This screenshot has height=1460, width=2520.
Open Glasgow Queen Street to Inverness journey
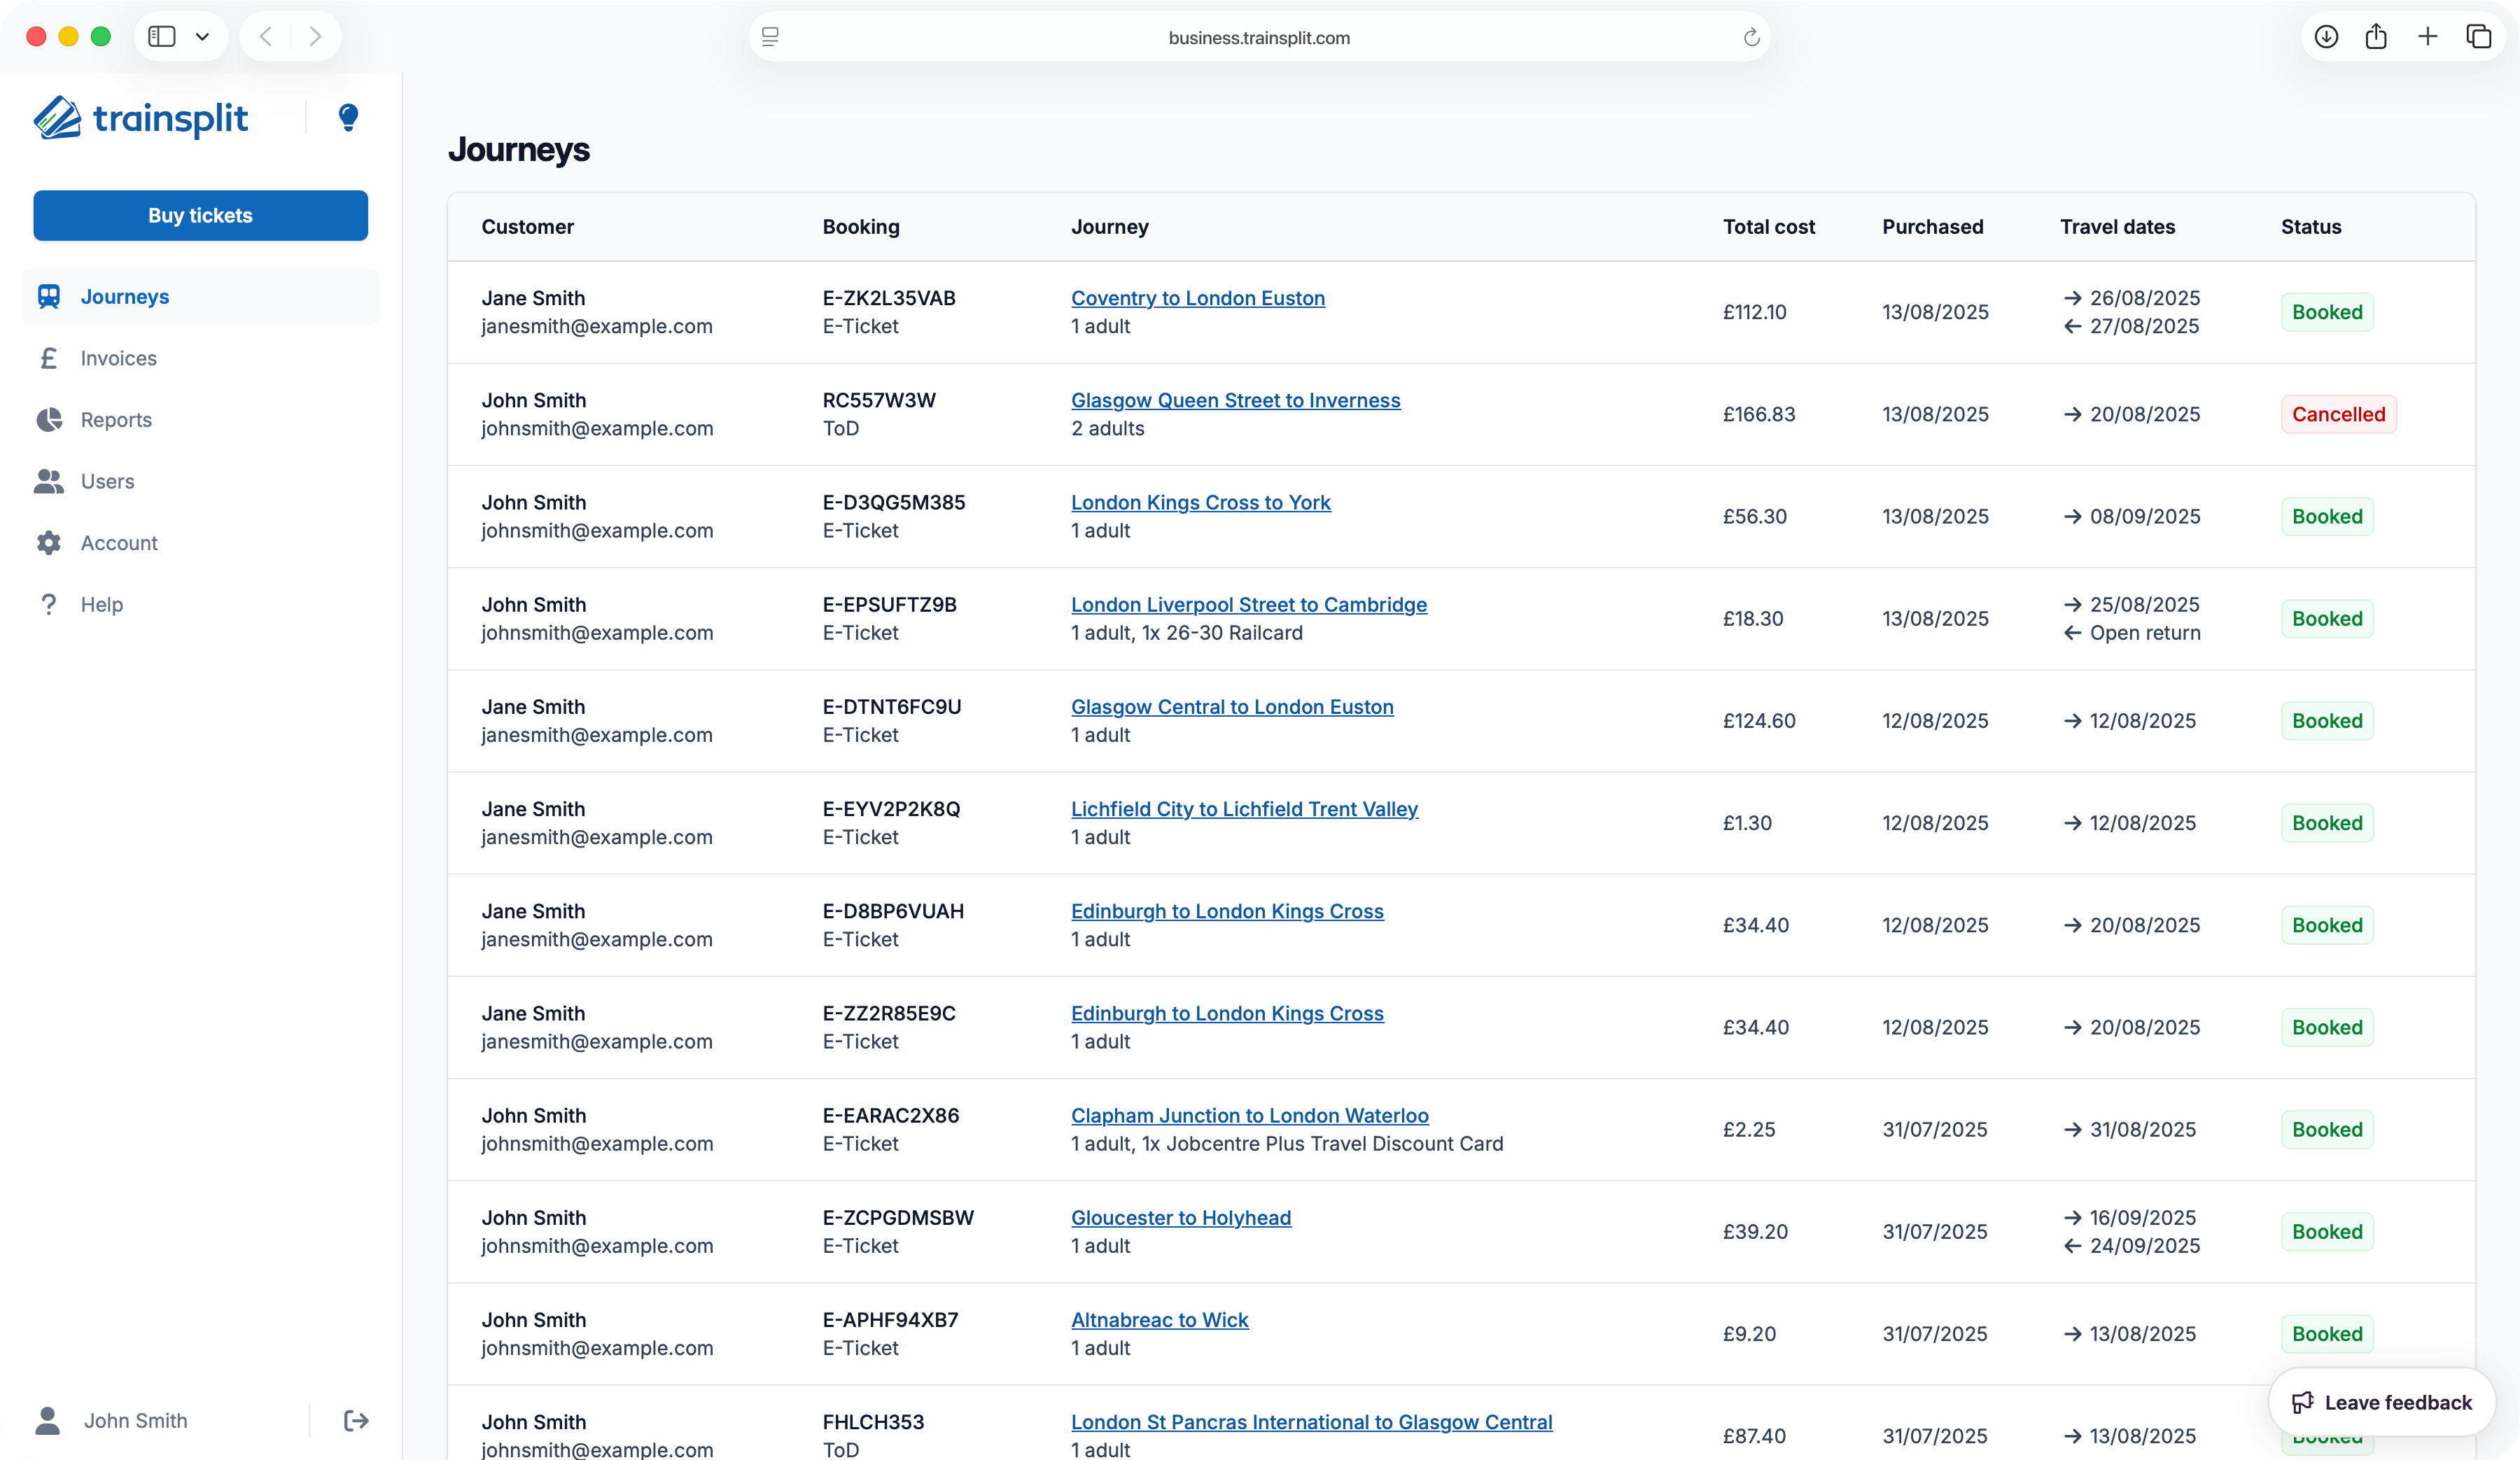pyautogui.click(x=1235, y=400)
